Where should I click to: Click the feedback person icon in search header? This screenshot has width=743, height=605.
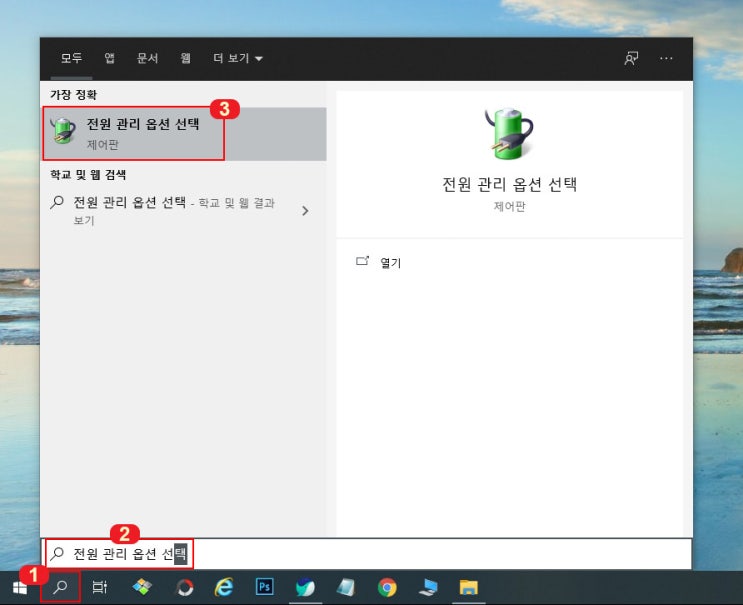point(631,58)
